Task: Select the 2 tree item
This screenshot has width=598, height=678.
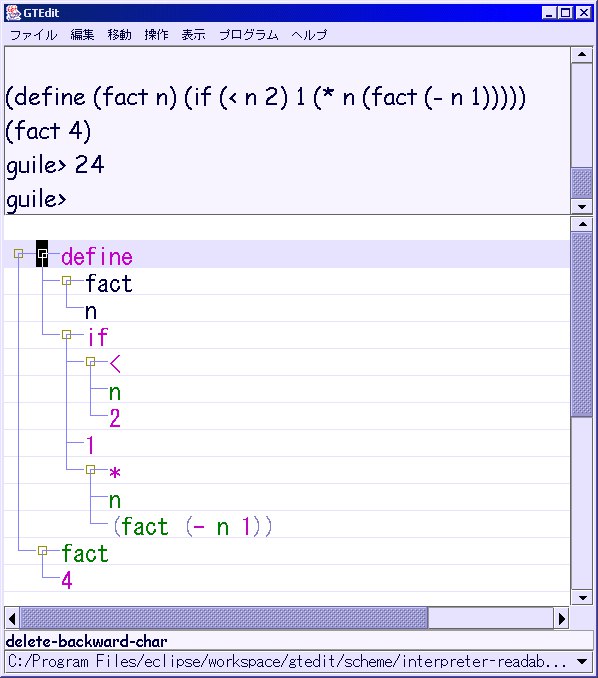Action: pos(115,419)
